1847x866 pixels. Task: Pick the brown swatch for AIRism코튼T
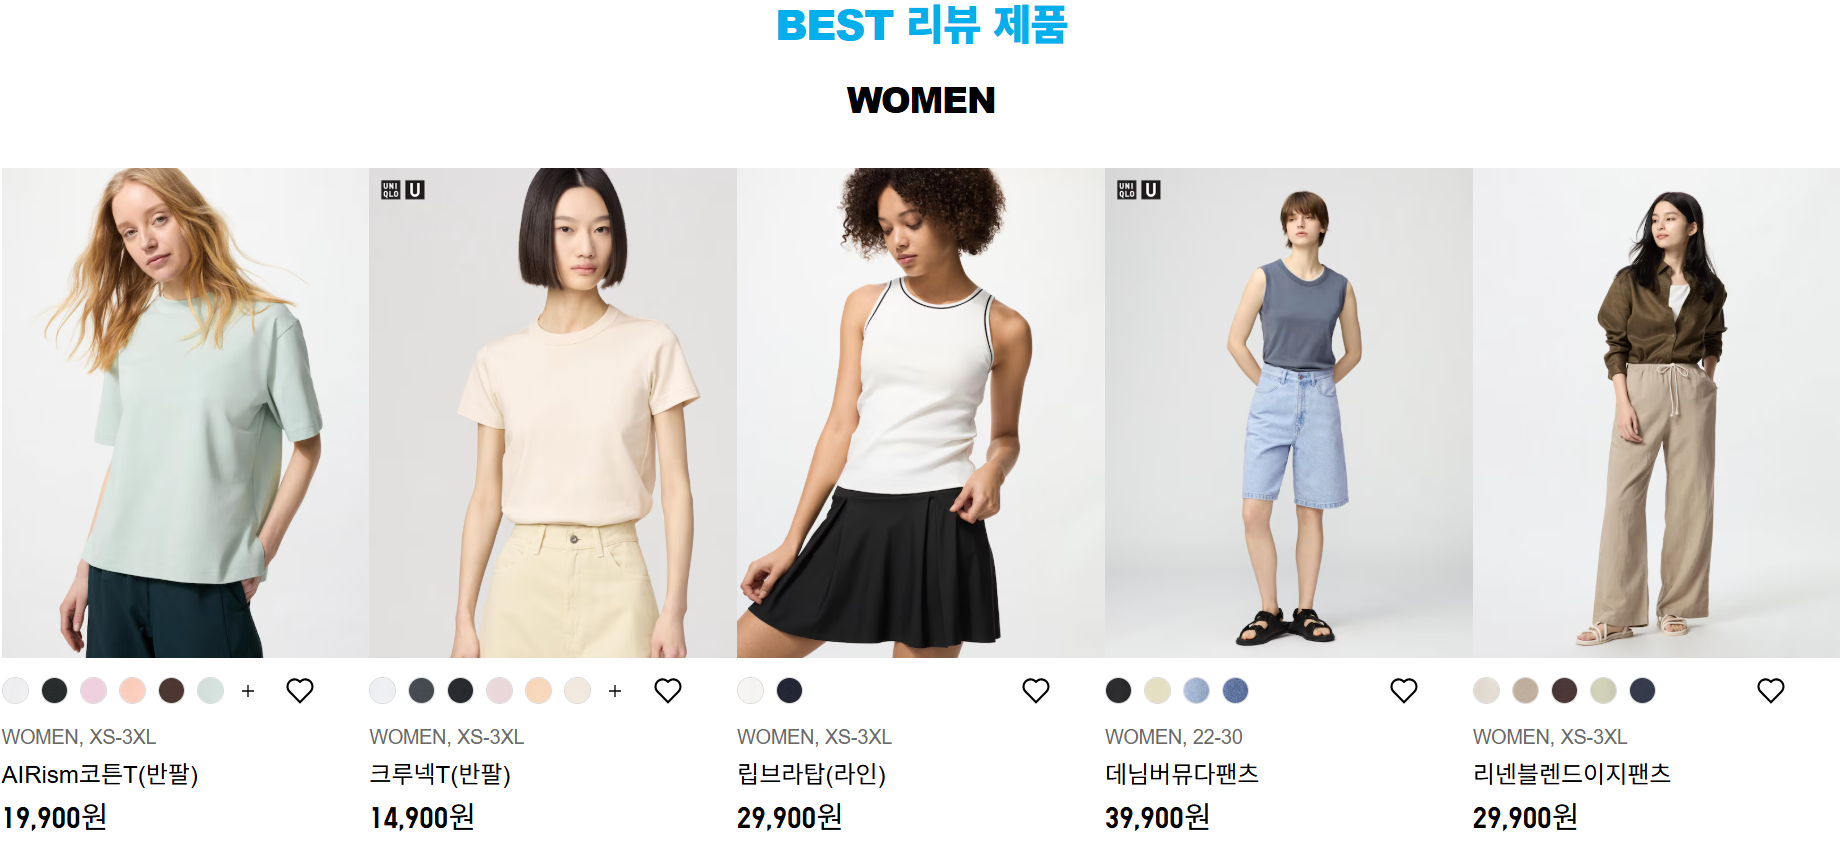pyautogui.click(x=171, y=690)
